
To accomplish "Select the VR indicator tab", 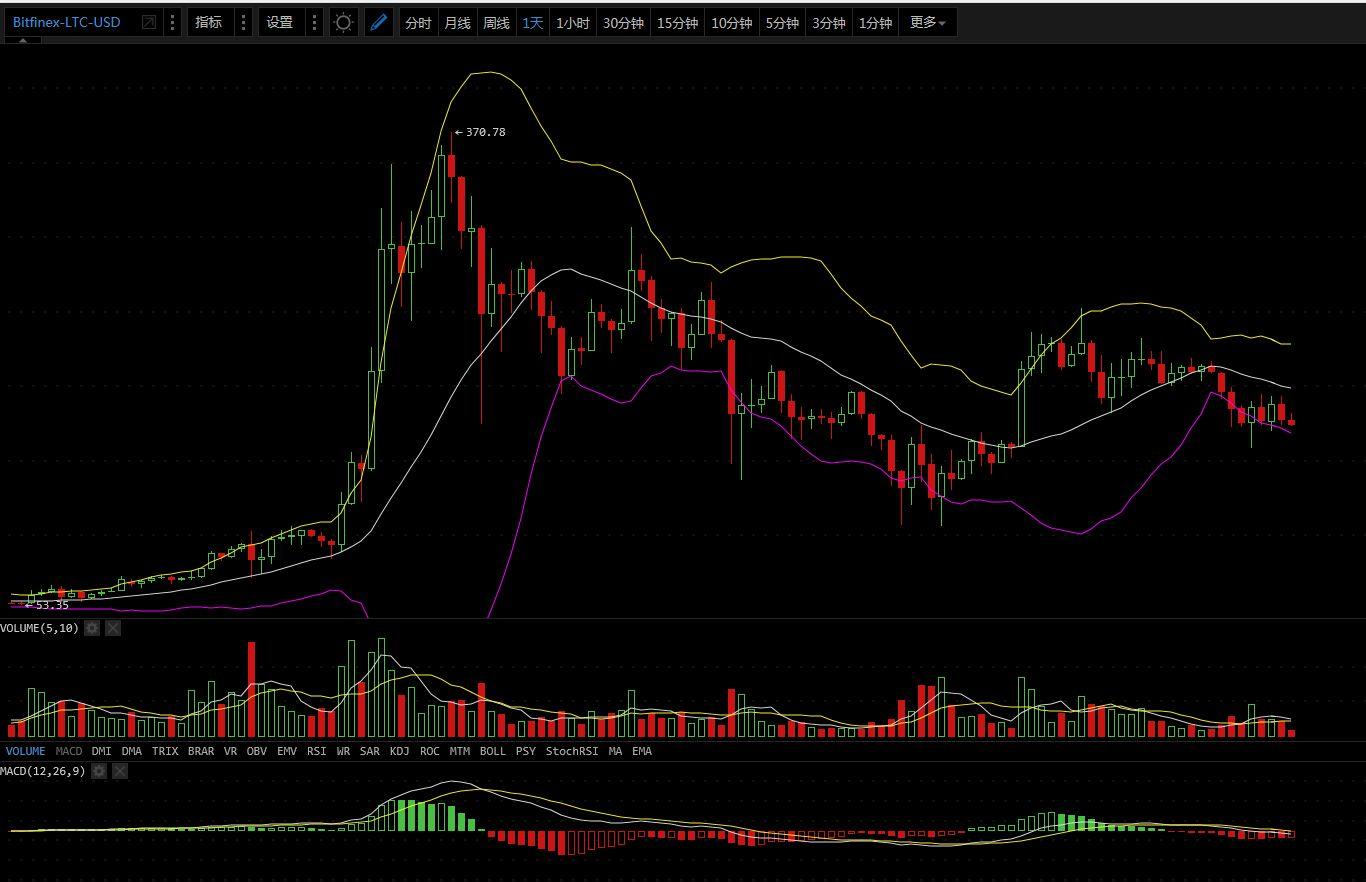I will pos(231,751).
